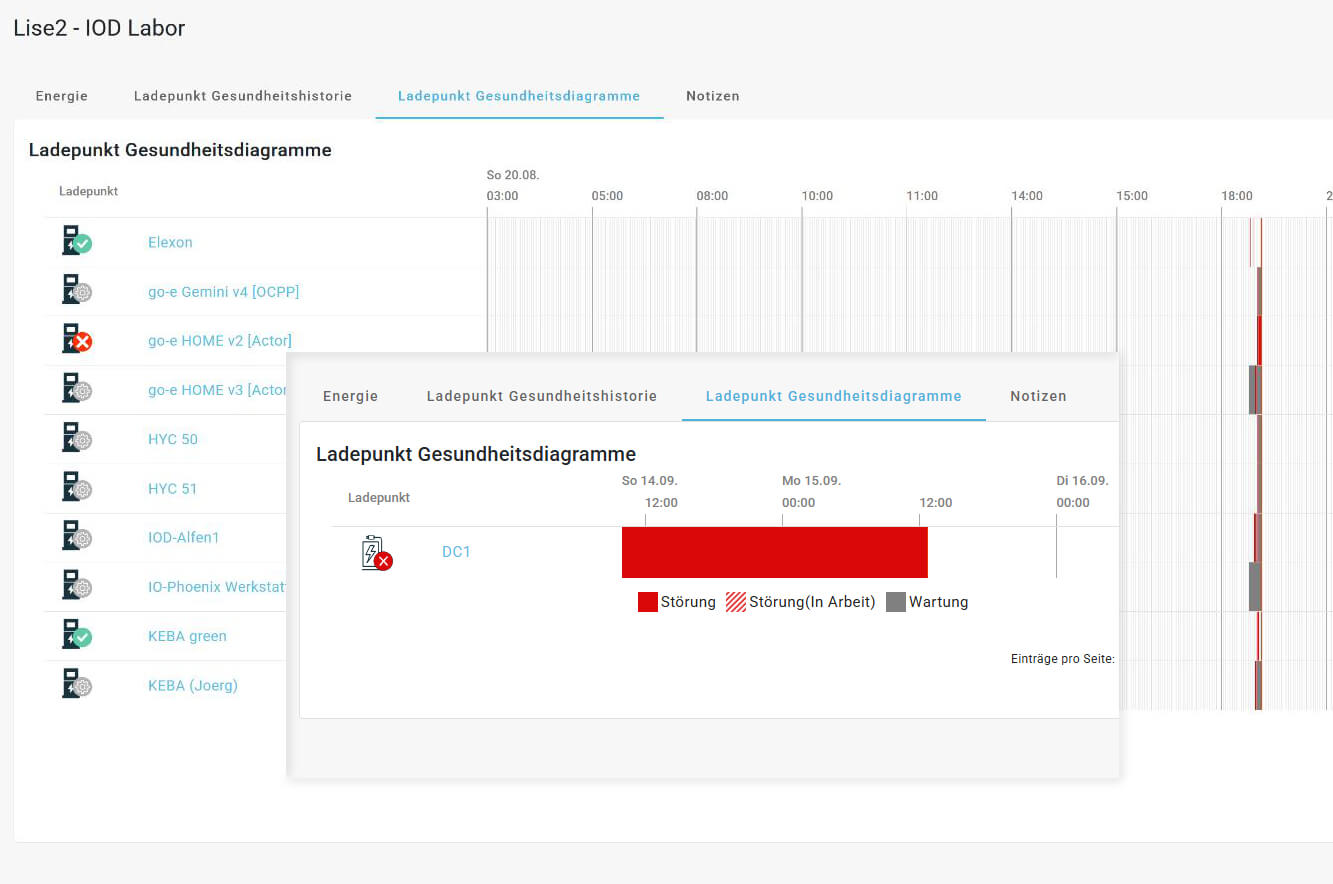Click the go-e Gemini v4 charger icon

coord(76,291)
